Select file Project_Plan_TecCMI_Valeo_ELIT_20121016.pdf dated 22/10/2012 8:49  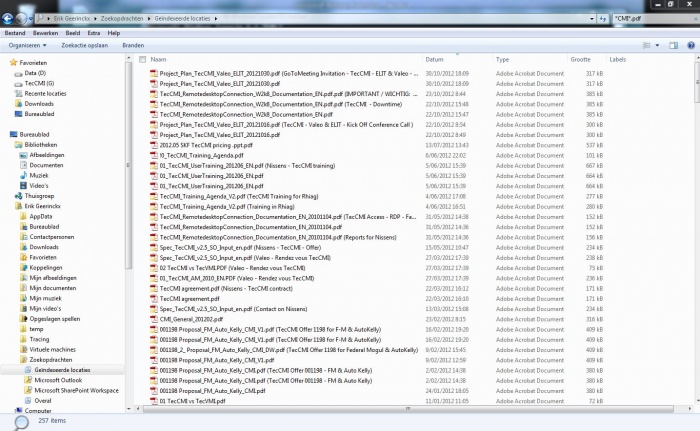click(x=219, y=135)
